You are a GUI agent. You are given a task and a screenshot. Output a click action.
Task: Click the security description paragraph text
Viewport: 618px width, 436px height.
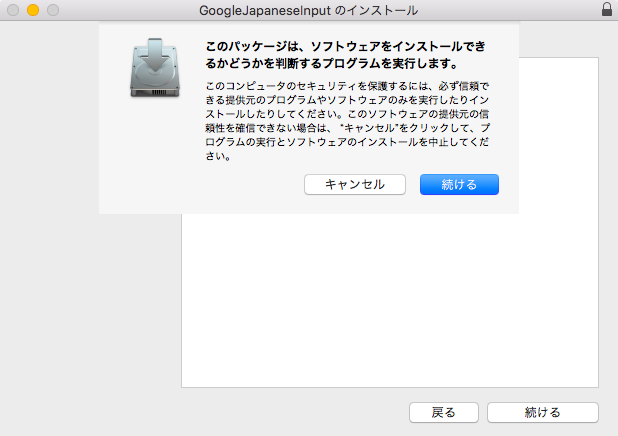click(347, 121)
